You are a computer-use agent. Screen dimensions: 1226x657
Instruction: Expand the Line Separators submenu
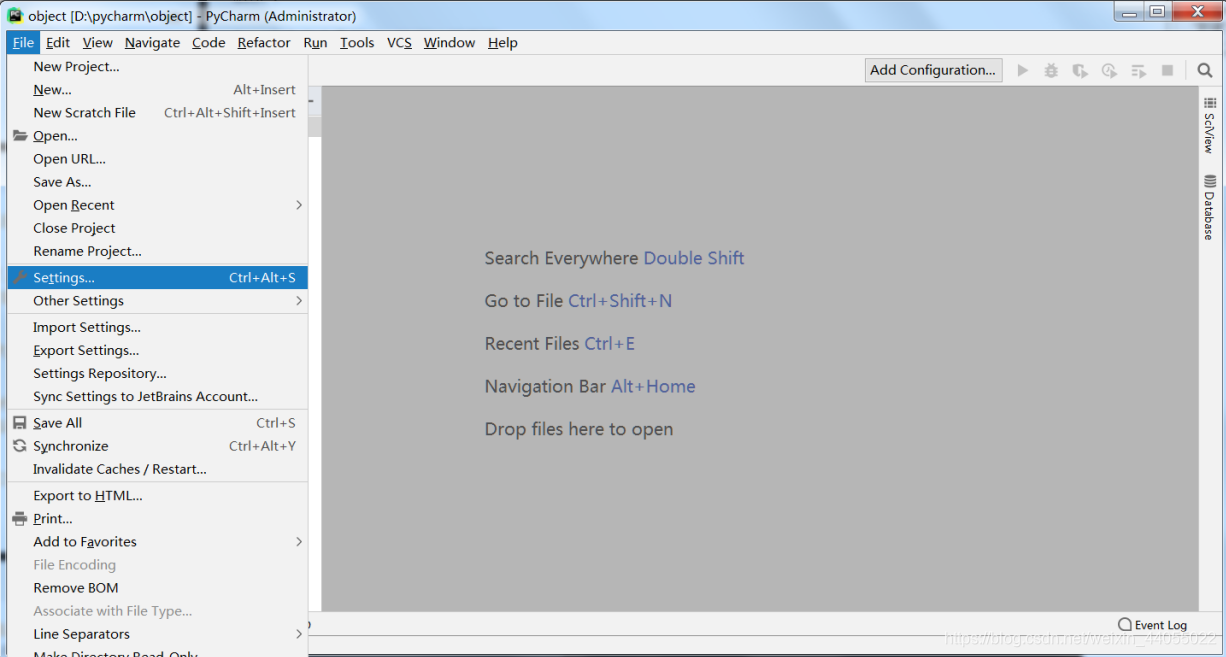(80, 633)
